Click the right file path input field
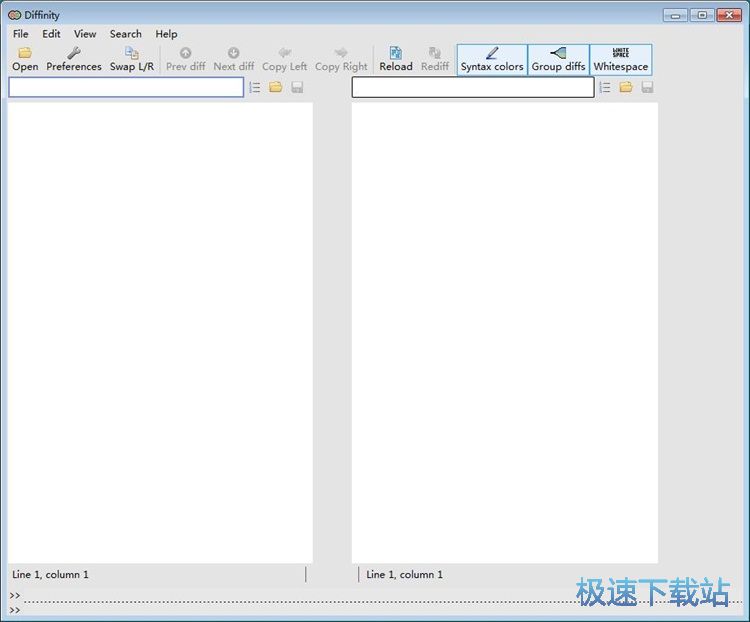The width and height of the screenshot is (750, 622). pos(472,88)
